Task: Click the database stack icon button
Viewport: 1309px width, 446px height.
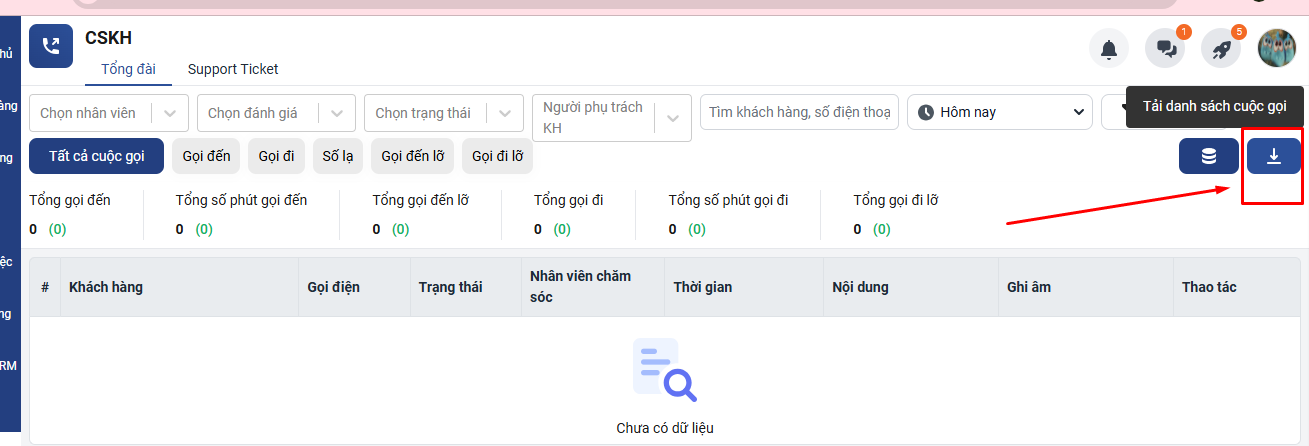Action: [1208, 157]
